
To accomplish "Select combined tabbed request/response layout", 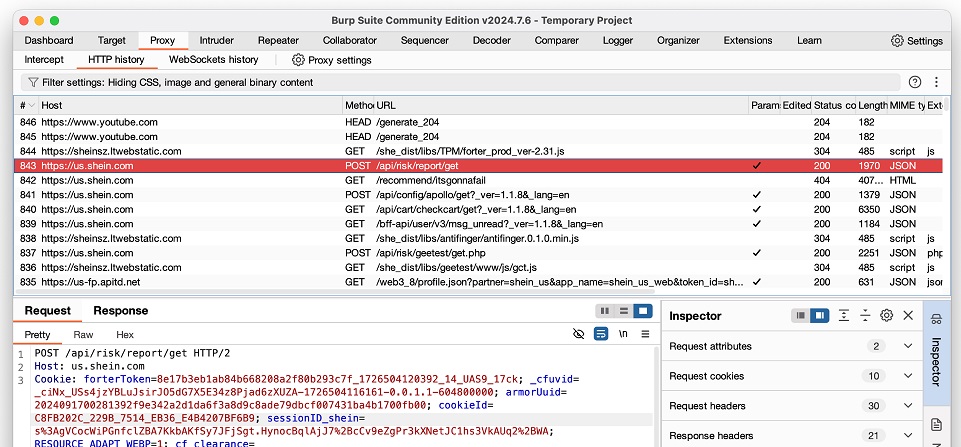I will pos(642,311).
